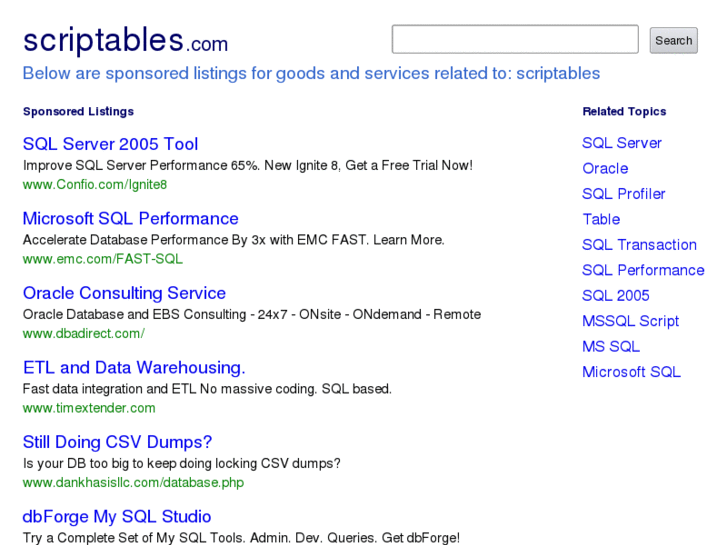Click the scriptables.com site title
The width and height of the screenshot is (727, 545).
pyautogui.click(x=125, y=41)
